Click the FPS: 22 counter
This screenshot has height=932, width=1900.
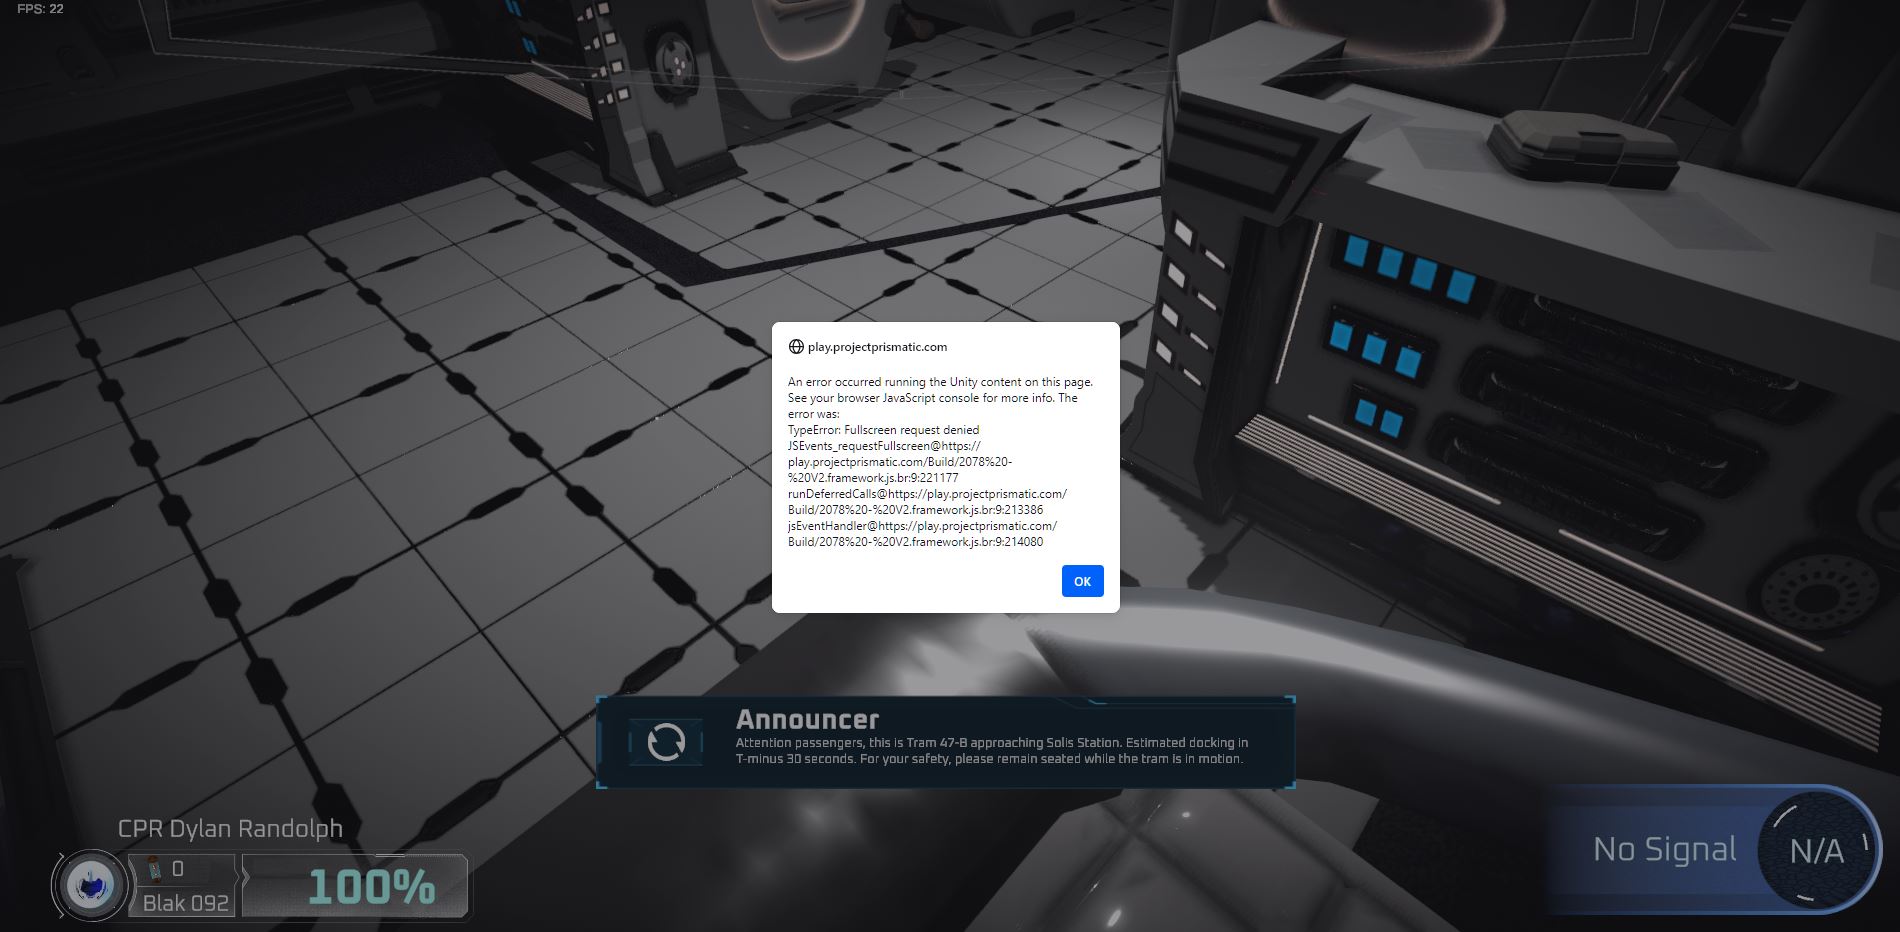(x=40, y=9)
